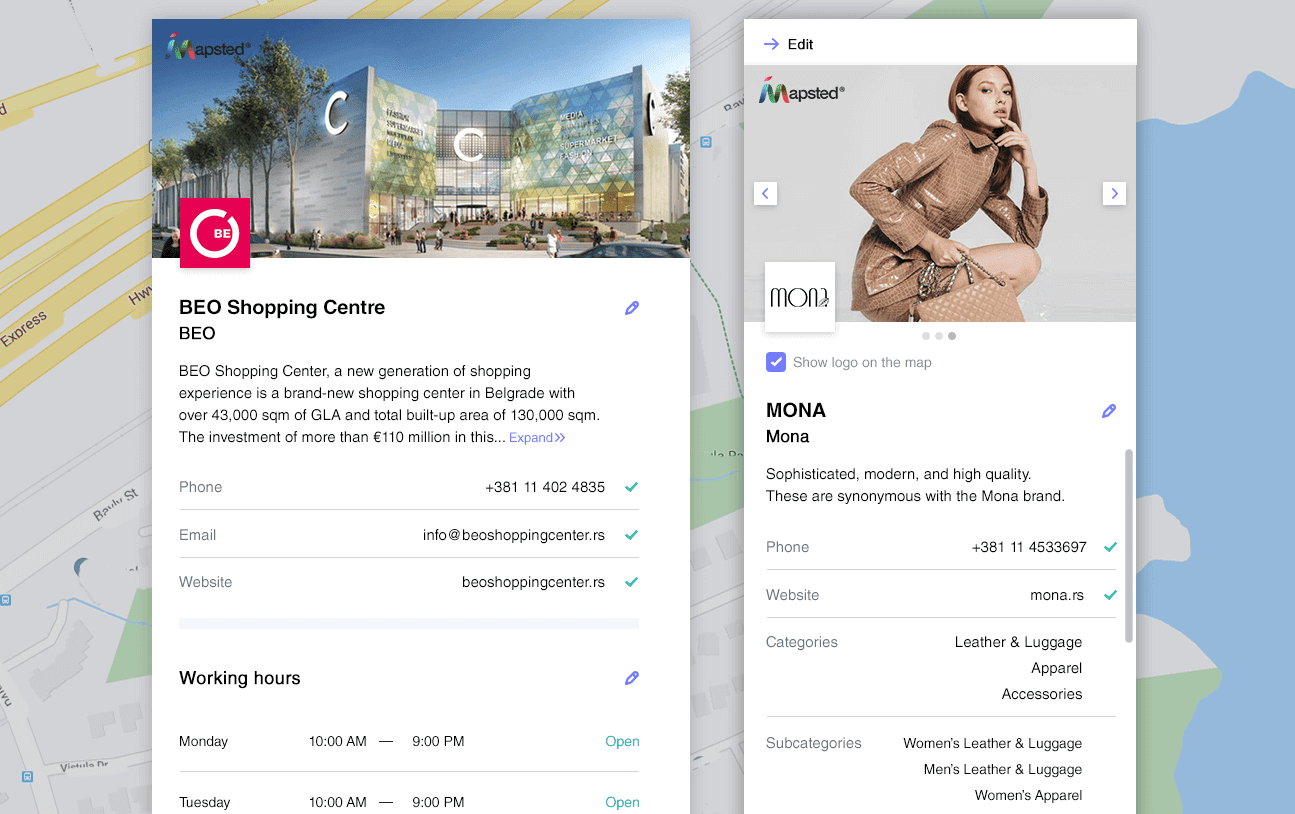
Task: Click MONA website verified checkmark
Action: (1110, 595)
